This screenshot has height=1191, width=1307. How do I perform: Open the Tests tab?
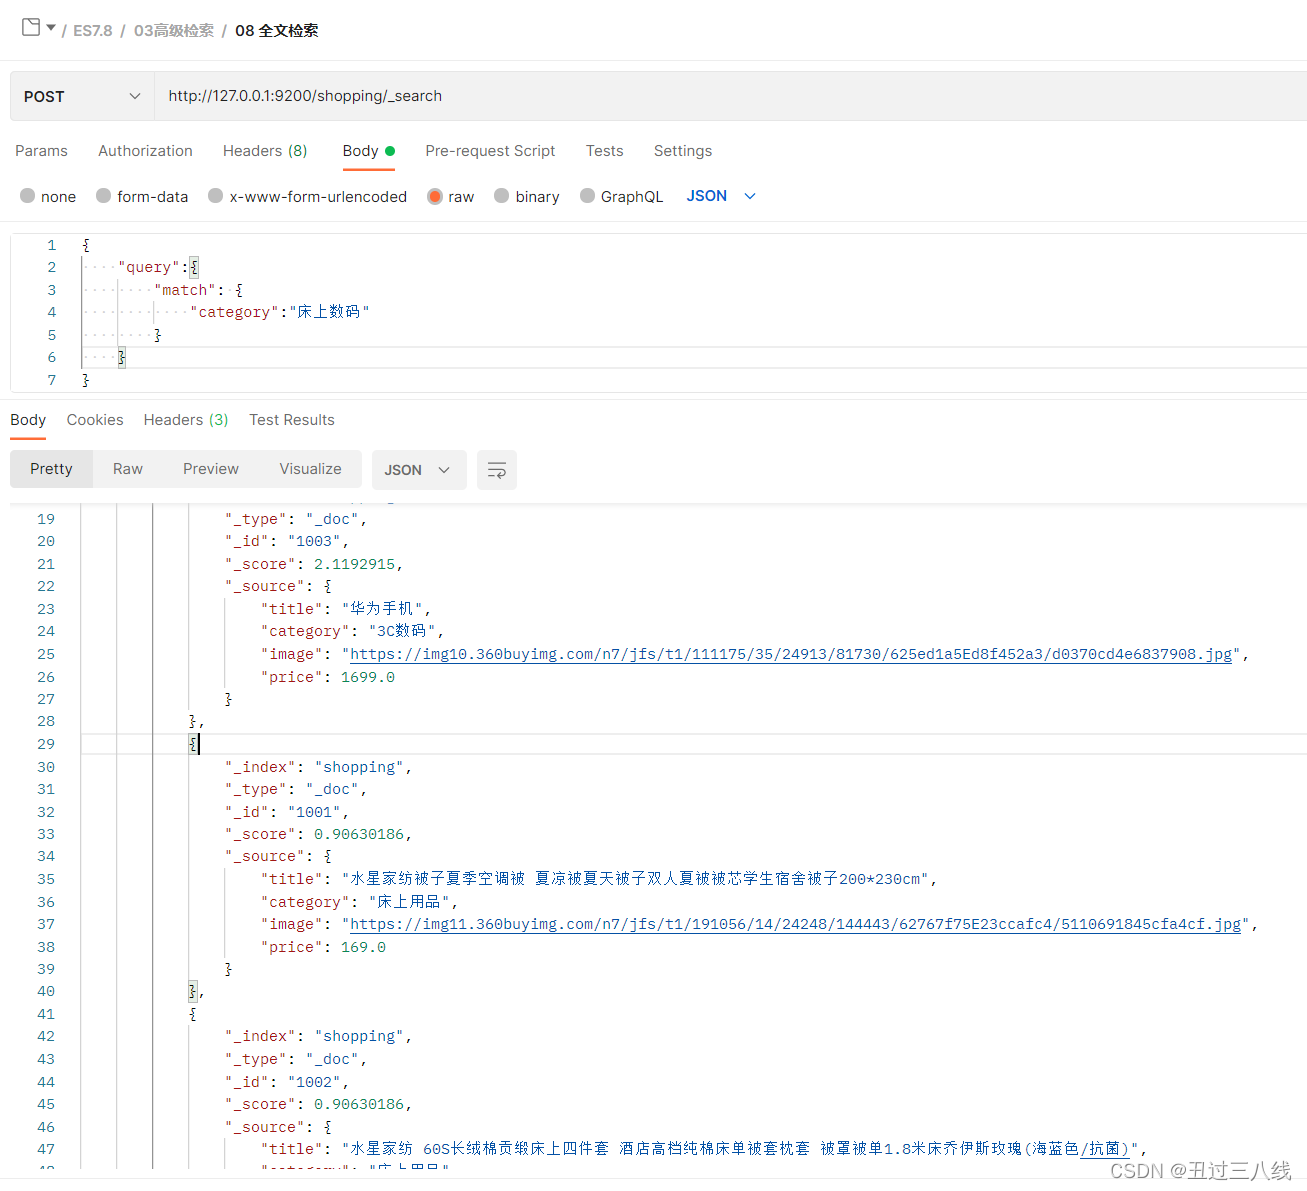[604, 151]
